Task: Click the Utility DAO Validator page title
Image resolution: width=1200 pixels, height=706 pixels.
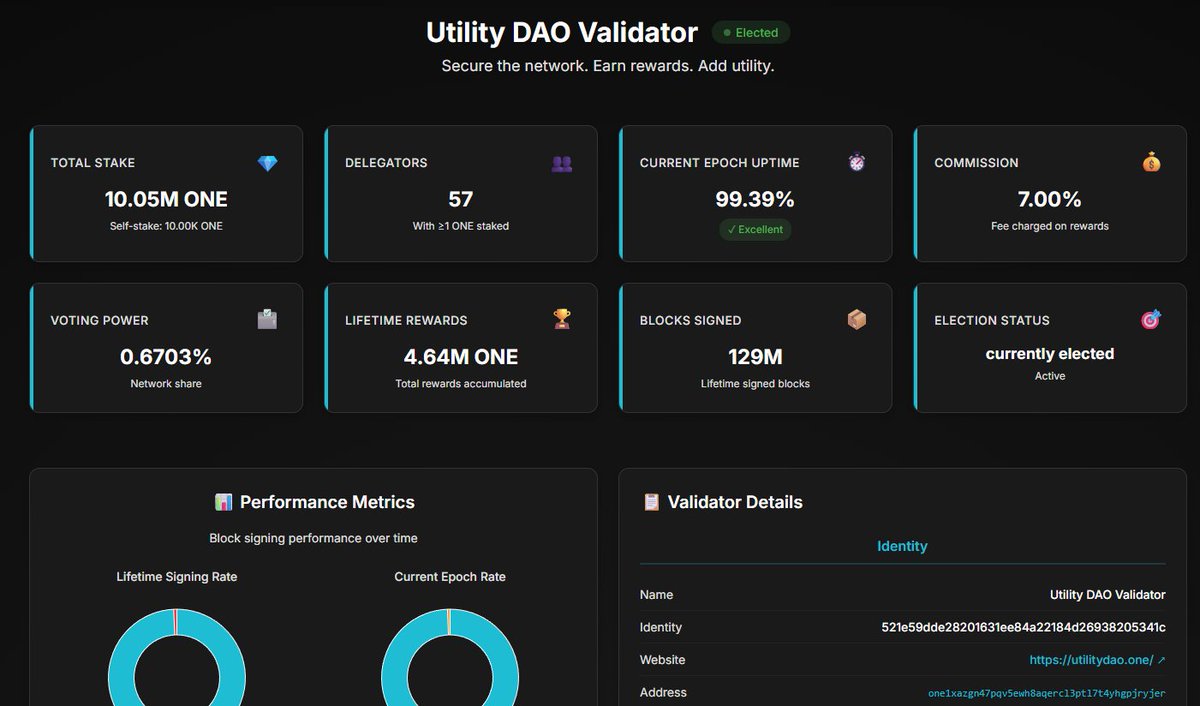Action: click(562, 32)
